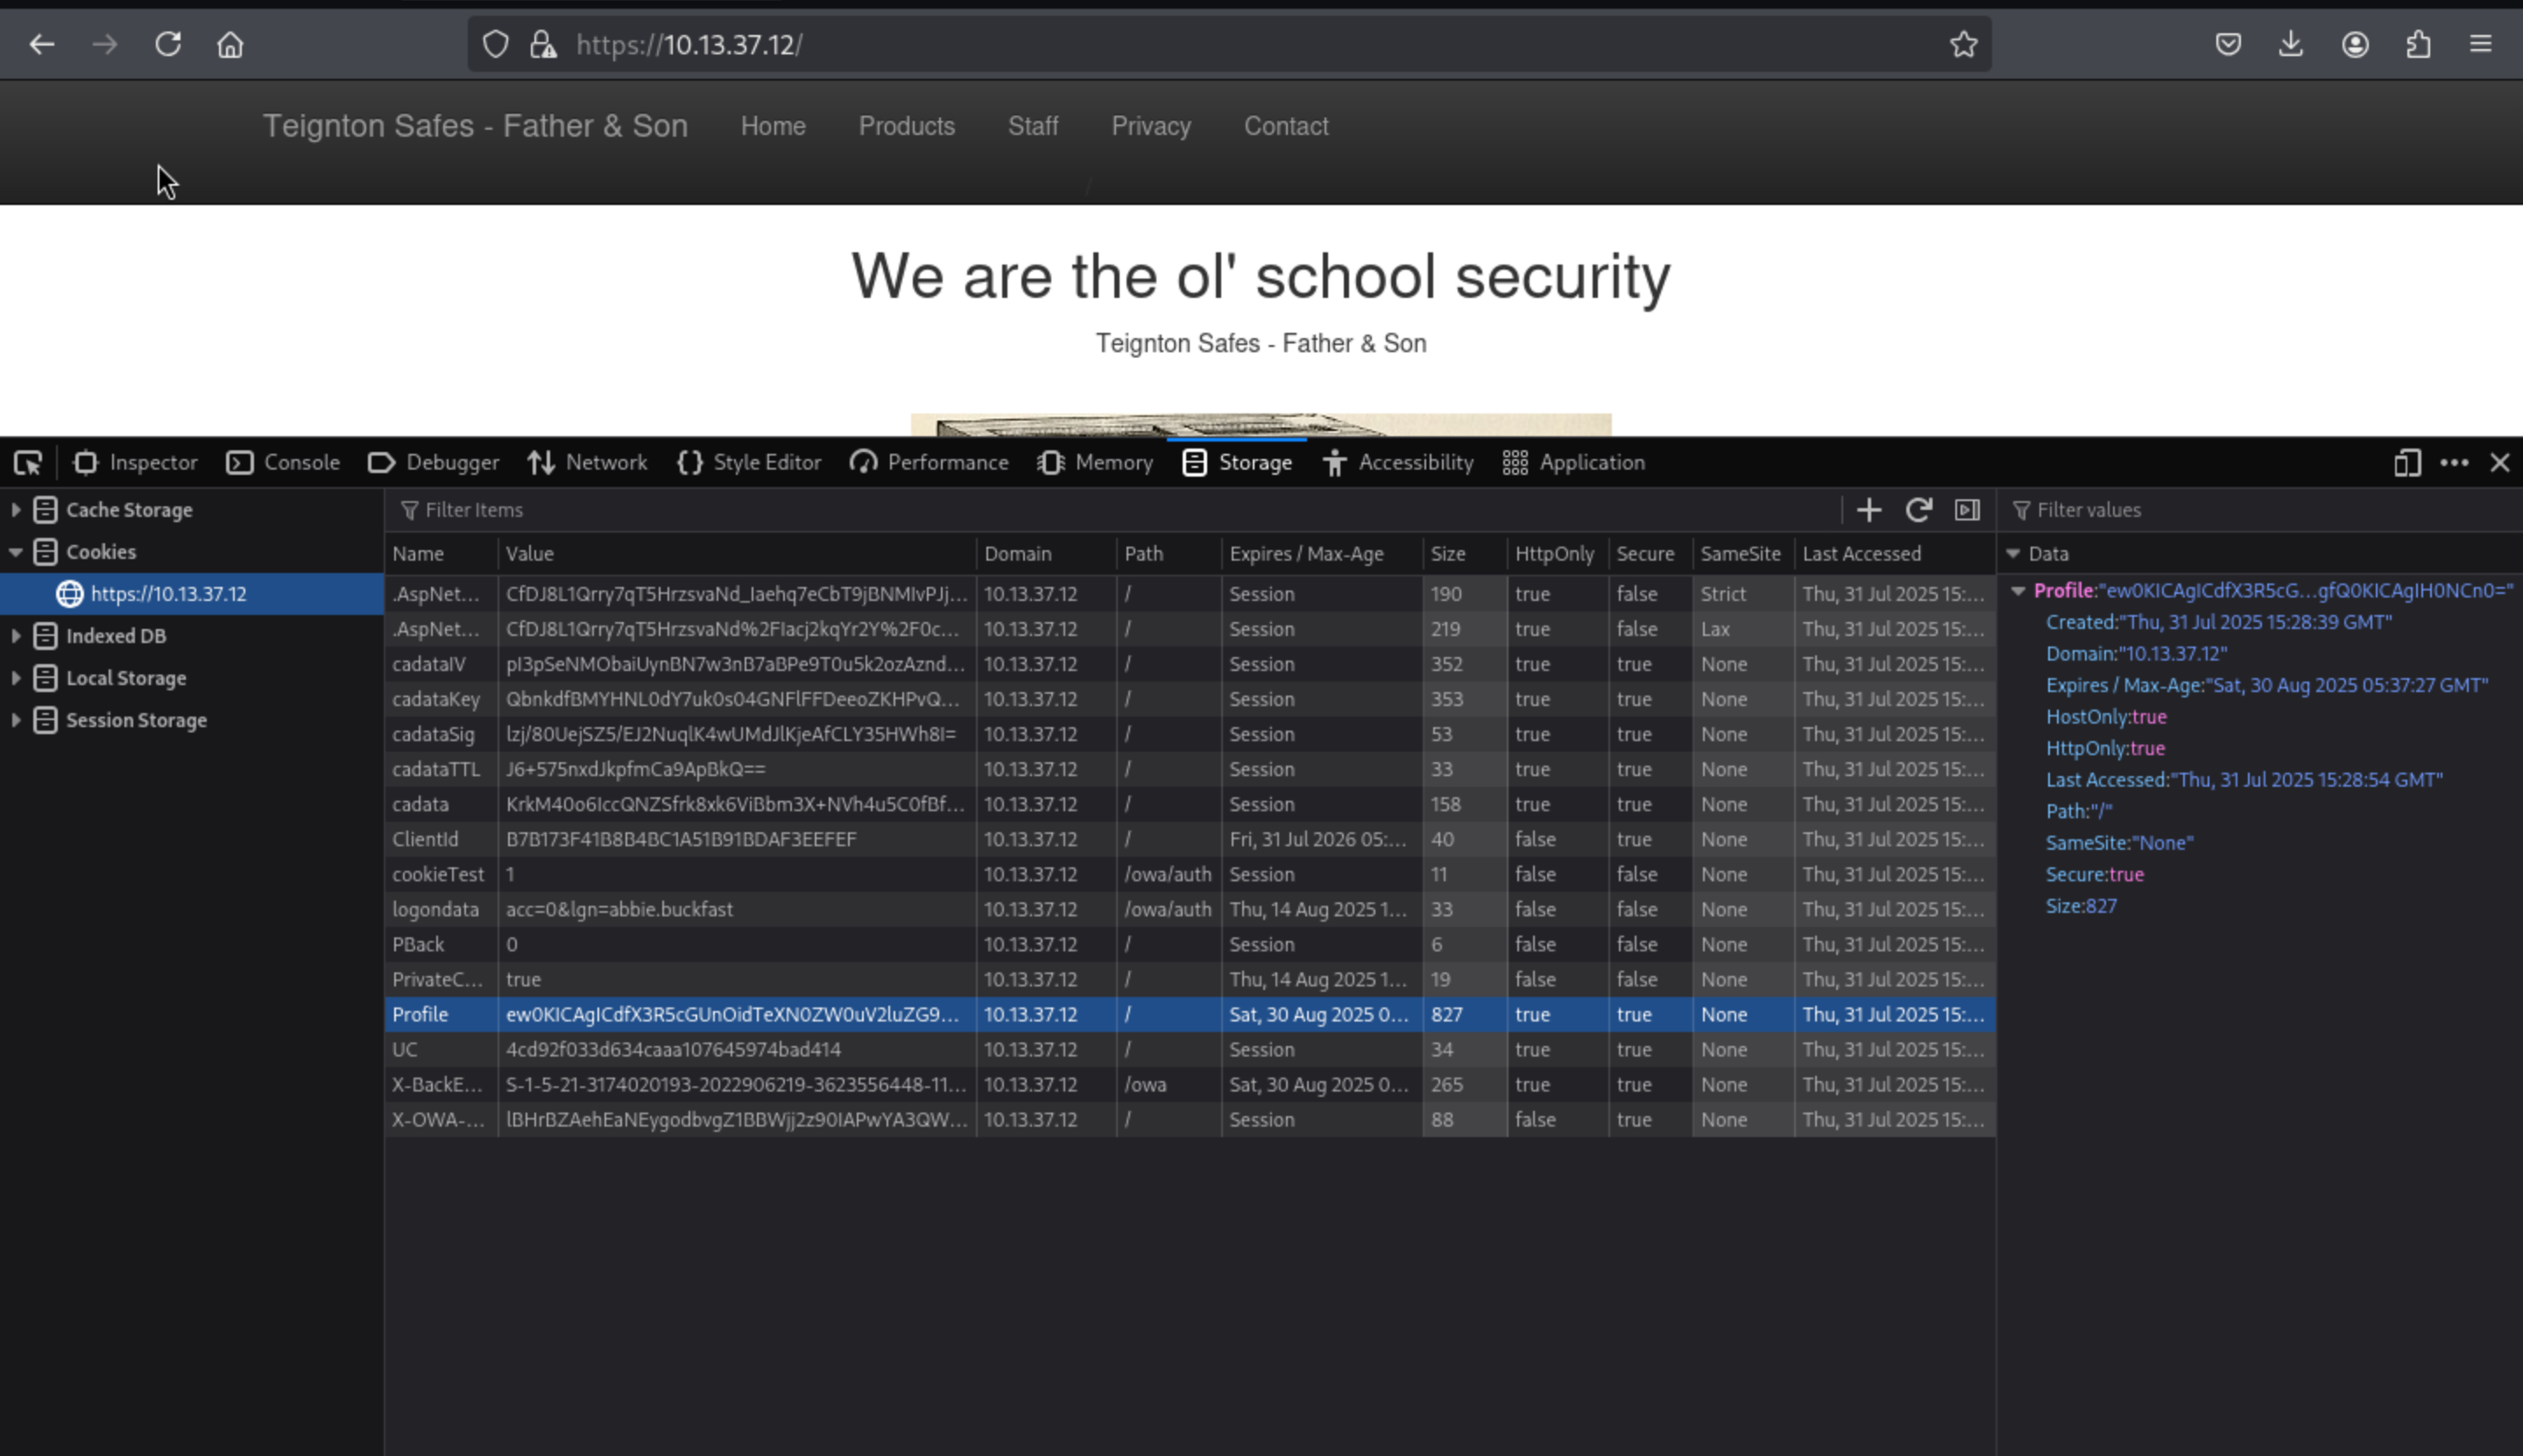Toggle the cookie data sidebar icon
2523x1456 pixels.
(x=1967, y=510)
